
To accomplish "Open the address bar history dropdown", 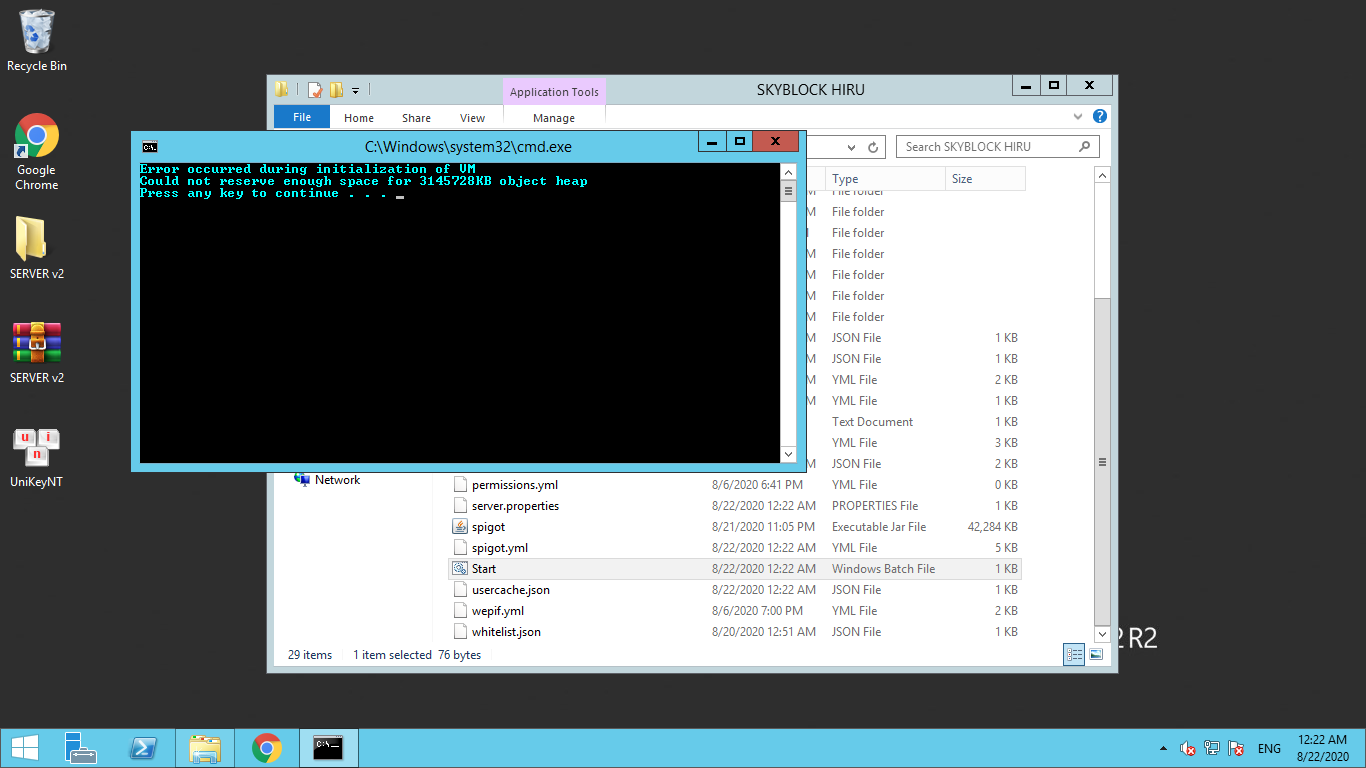I will pyautogui.click(x=851, y=147).
